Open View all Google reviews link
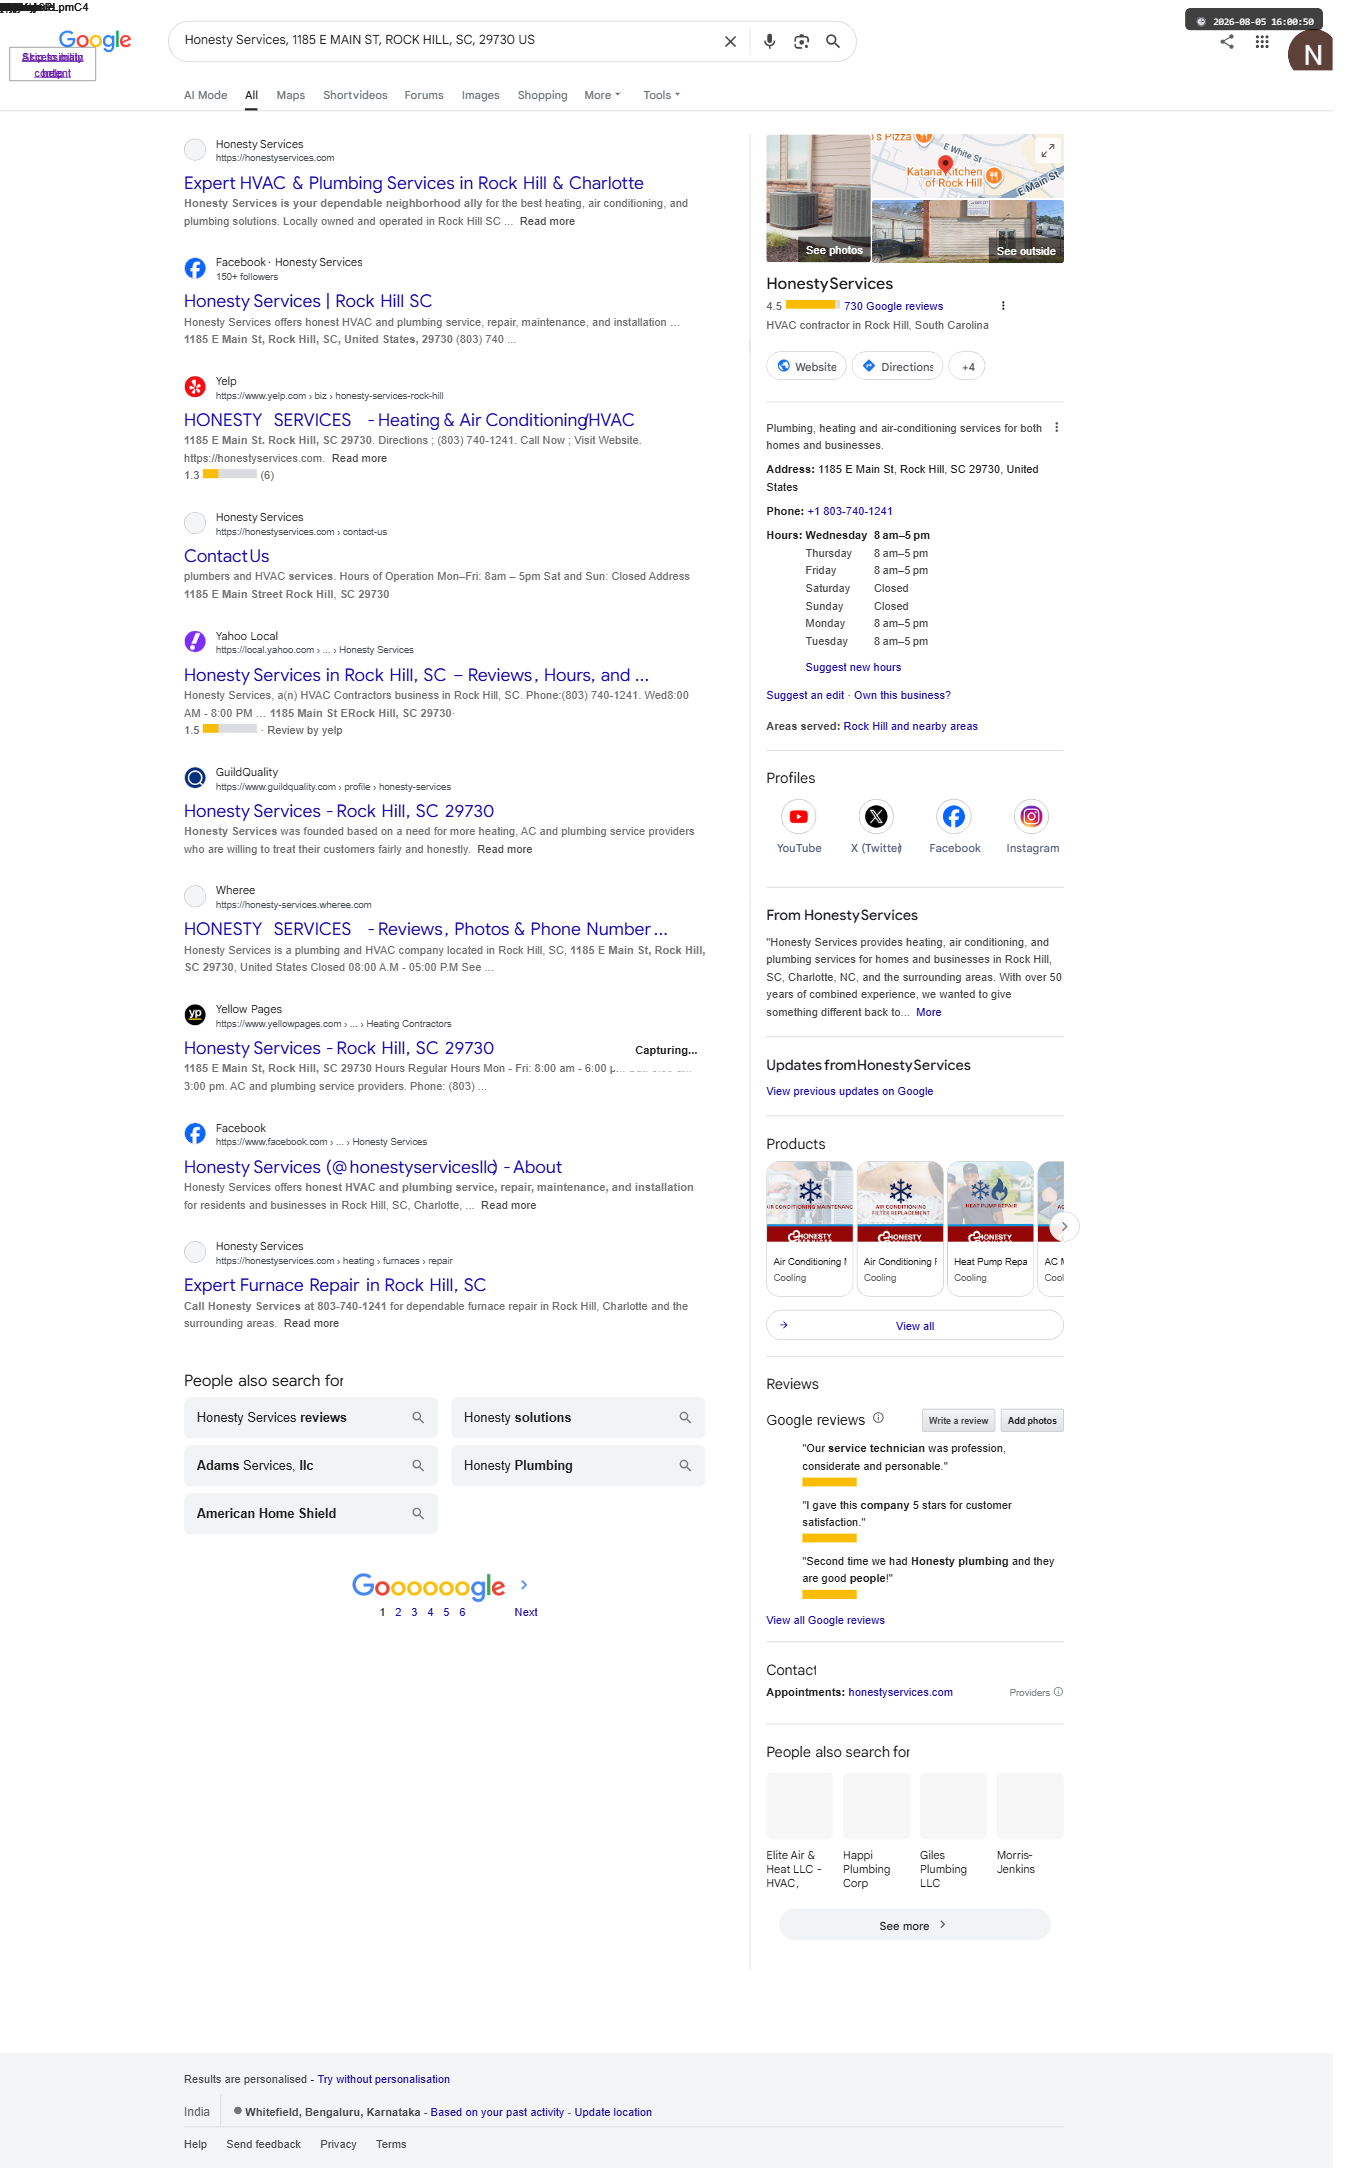 [x=825, y=1621]
